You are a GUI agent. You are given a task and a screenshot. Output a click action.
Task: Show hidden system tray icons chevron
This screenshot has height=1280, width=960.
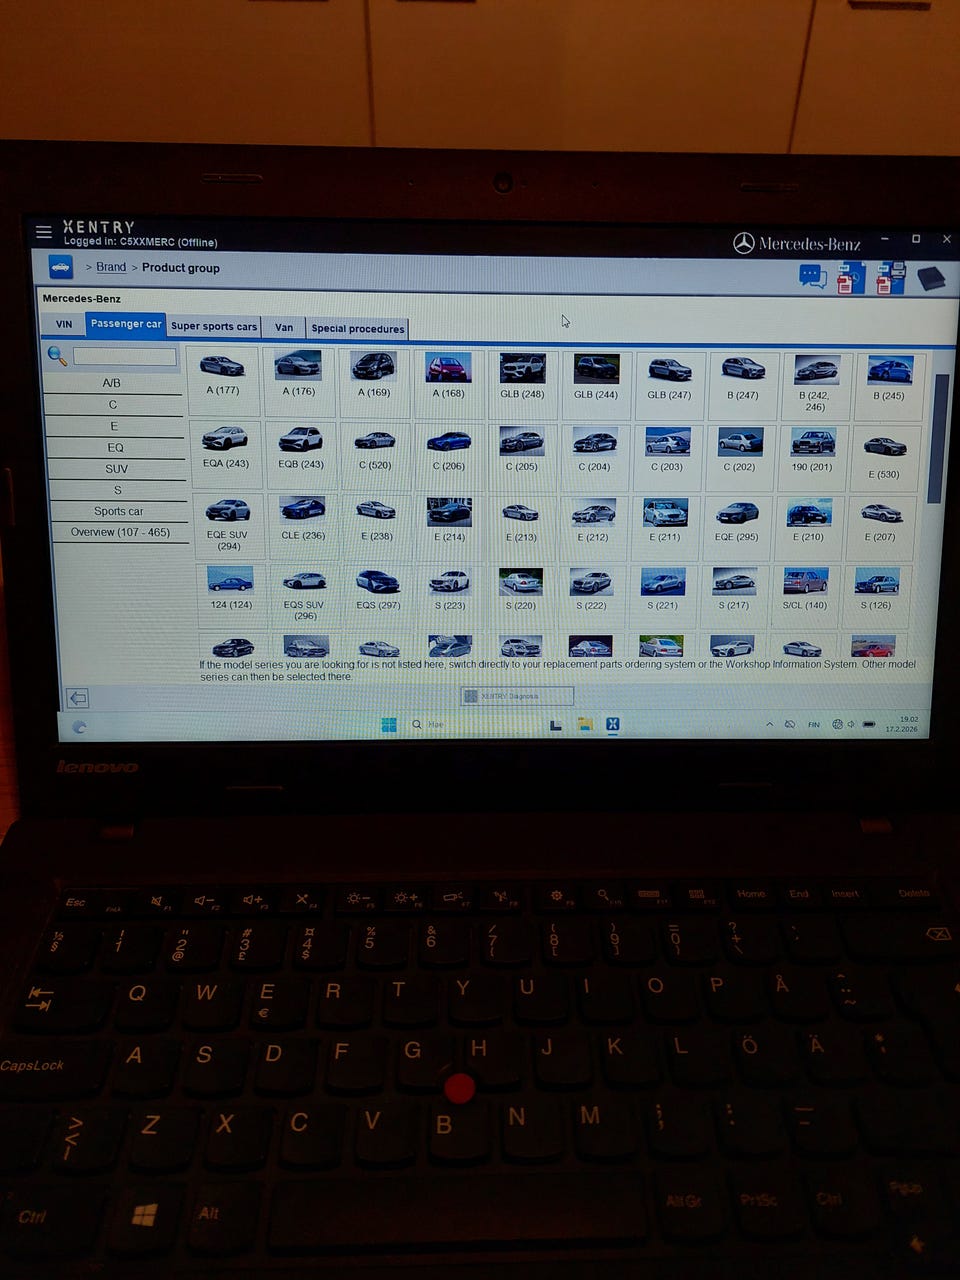pos(769,724)
